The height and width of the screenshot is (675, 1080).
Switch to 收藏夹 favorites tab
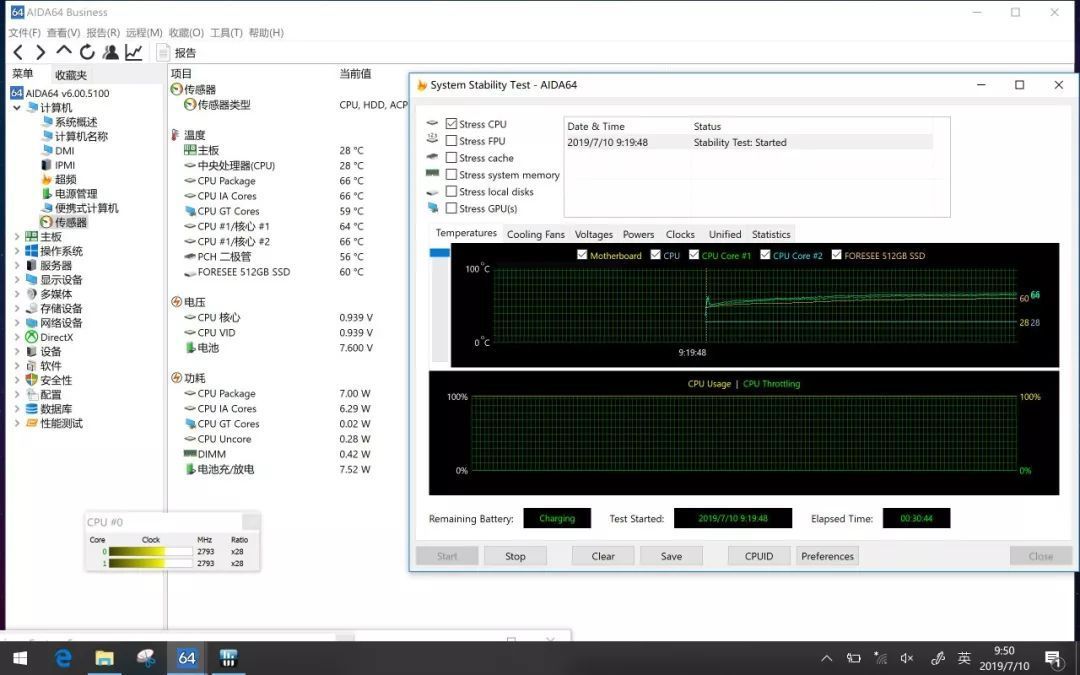(71, 75)
